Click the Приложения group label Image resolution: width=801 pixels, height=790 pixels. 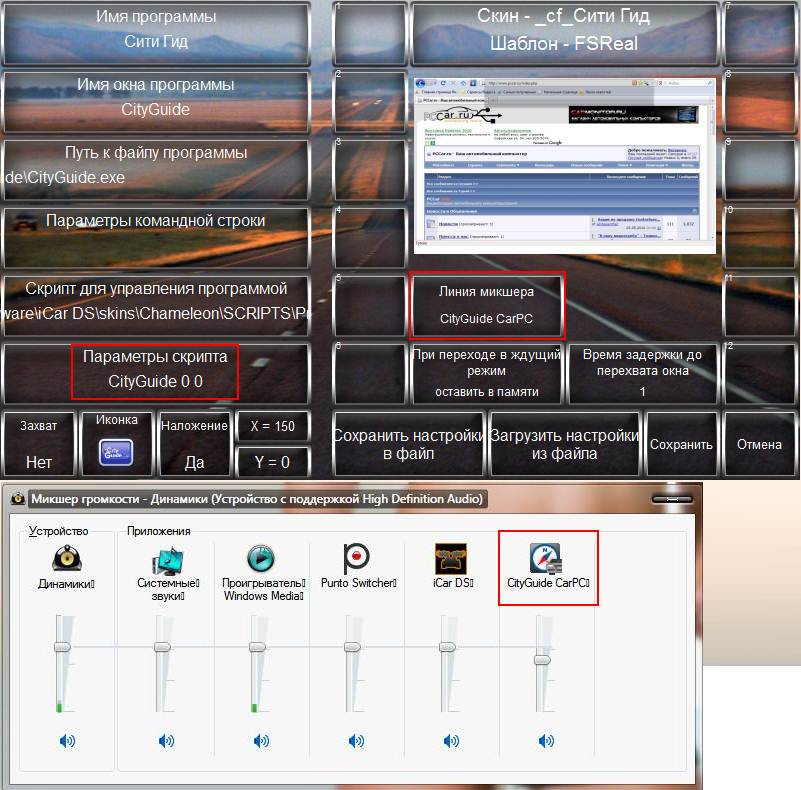158,531
